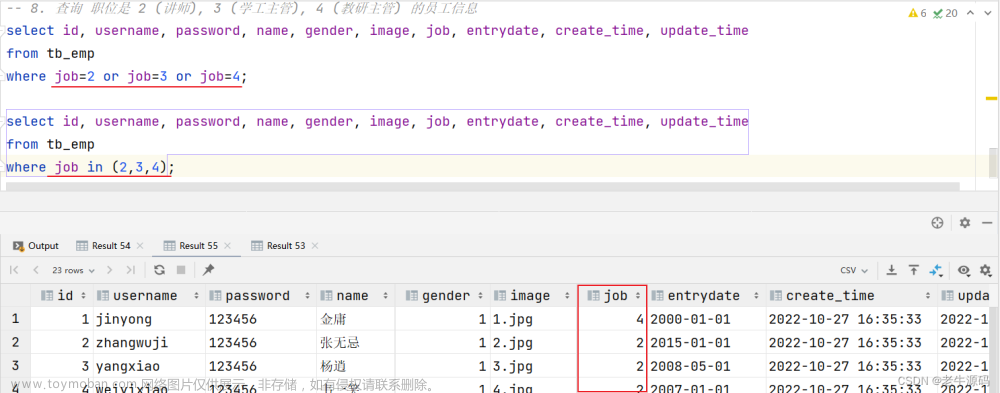
Task: Select the cell 'zhangwuji'
Action: 149,343
